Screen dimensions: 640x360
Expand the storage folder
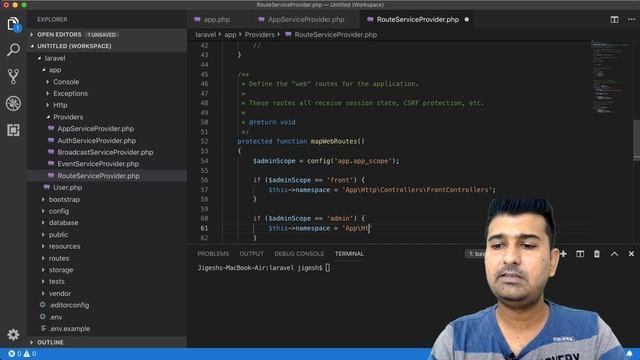point(61,270)
